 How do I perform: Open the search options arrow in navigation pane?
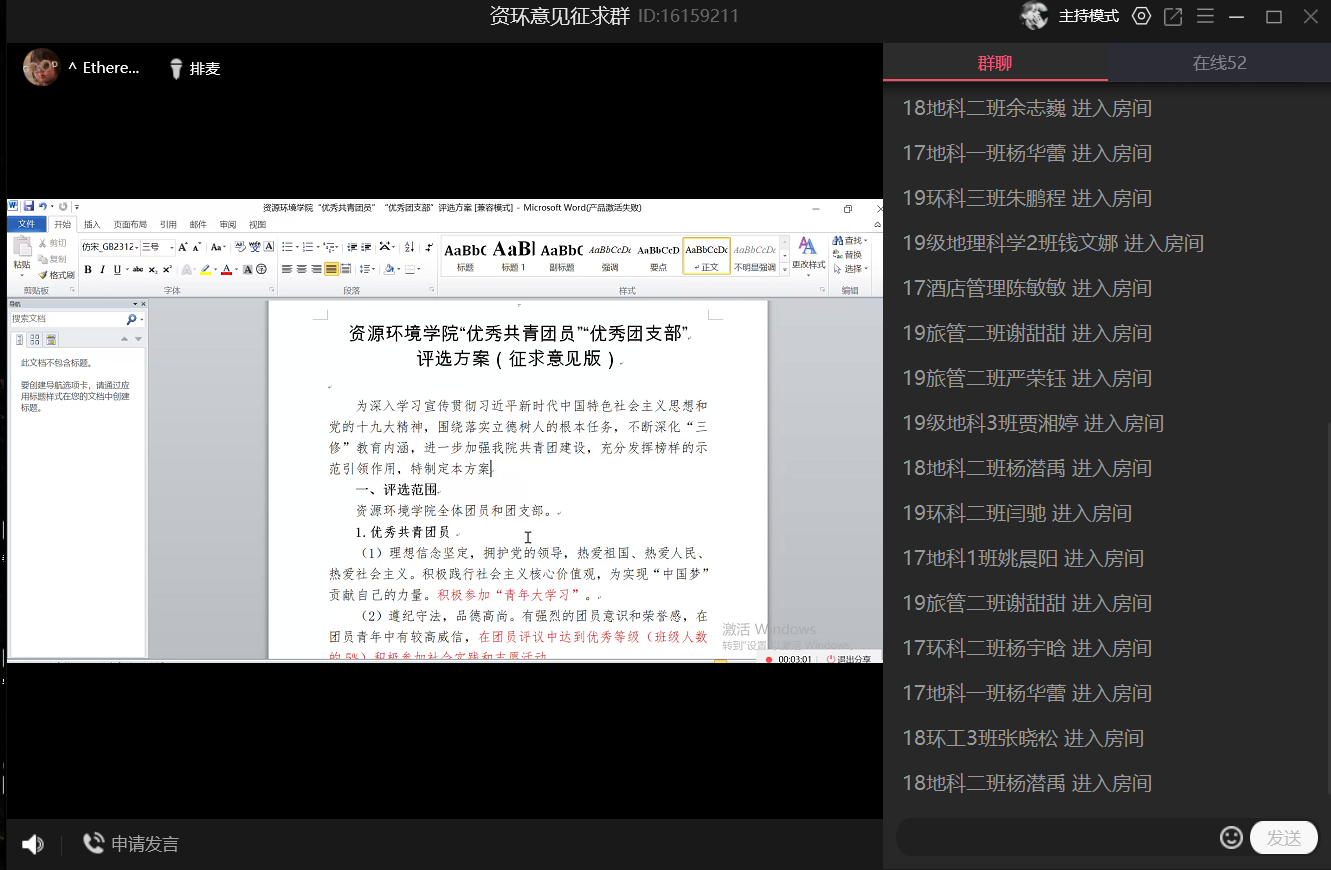click(x=142, y=319)
